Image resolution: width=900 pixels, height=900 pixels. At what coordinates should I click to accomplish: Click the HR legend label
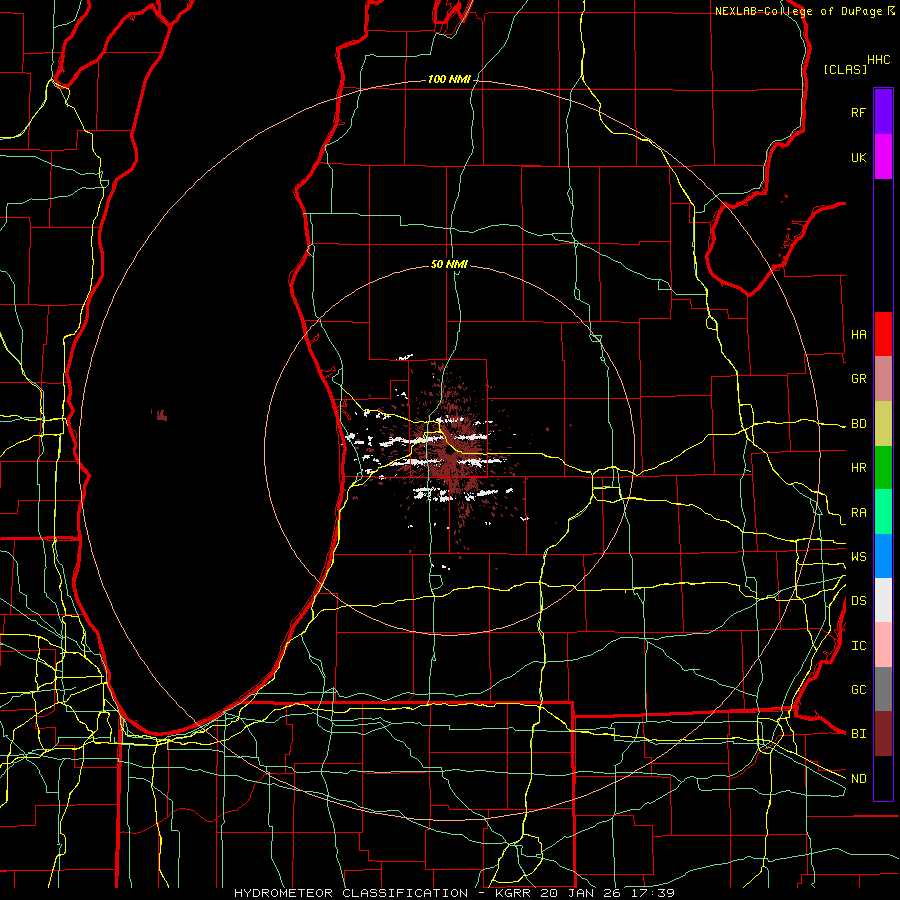click(x=859, y=468)
